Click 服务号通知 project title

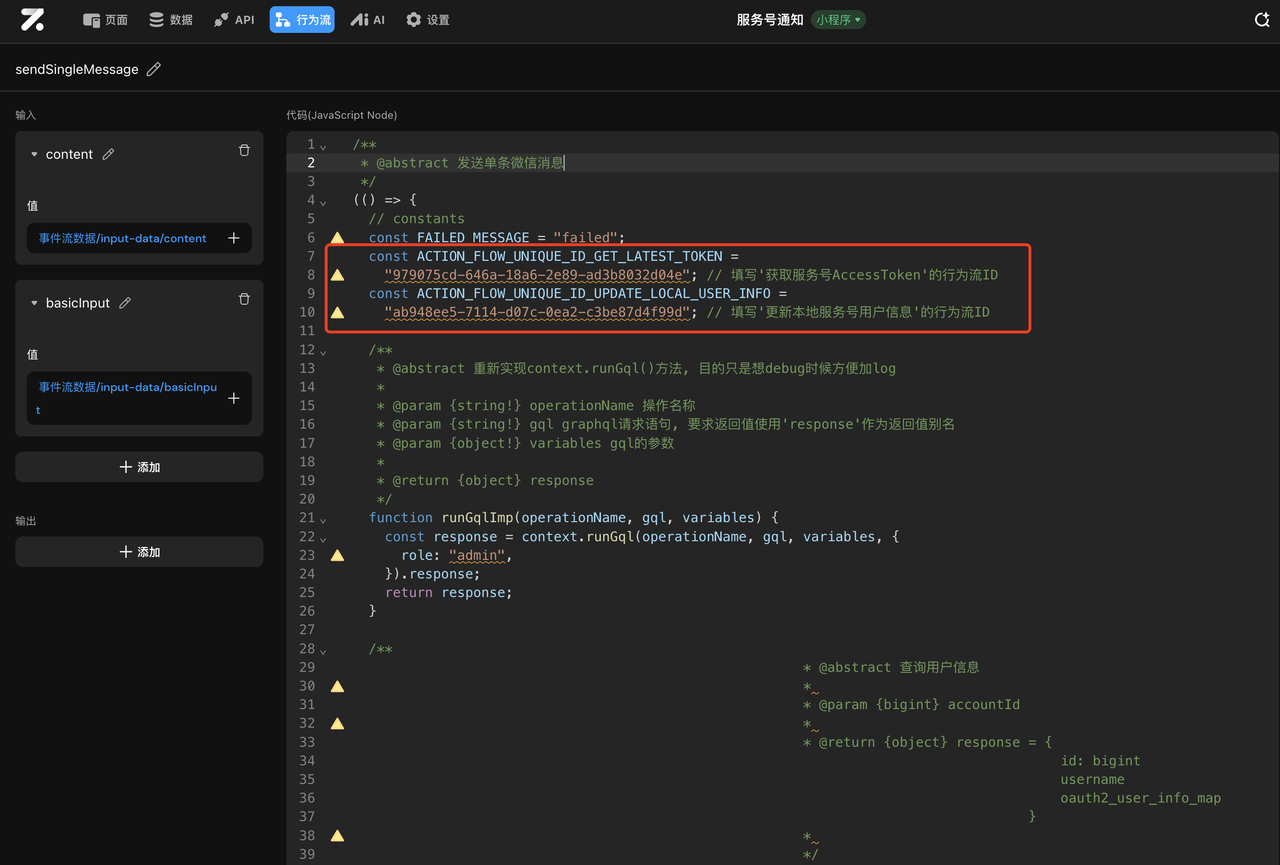[770, 20]
